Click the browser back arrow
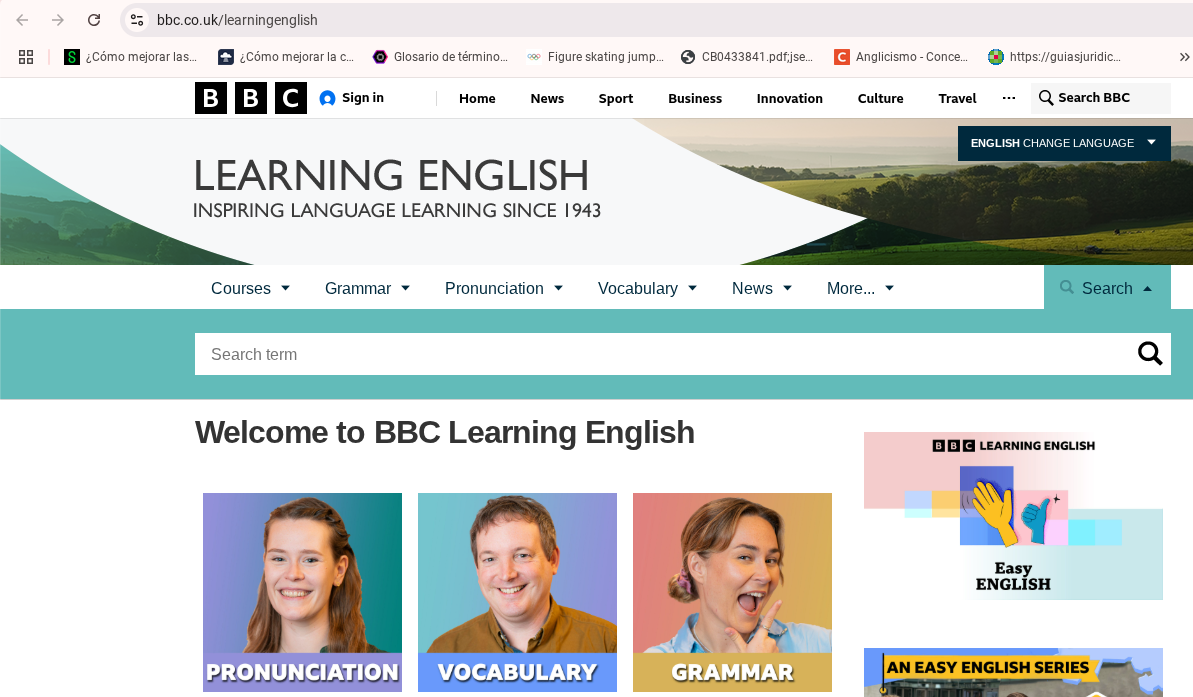 22,20
